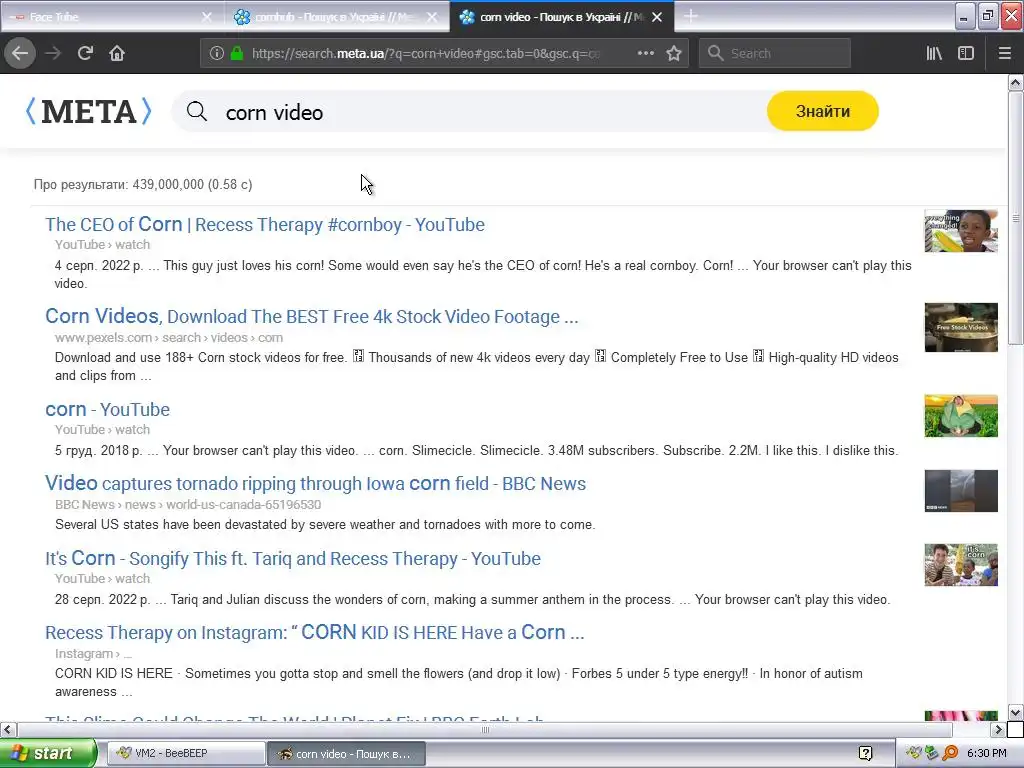
Task: Click BBC News tornado thumbnail
Action: coord(961,491)
